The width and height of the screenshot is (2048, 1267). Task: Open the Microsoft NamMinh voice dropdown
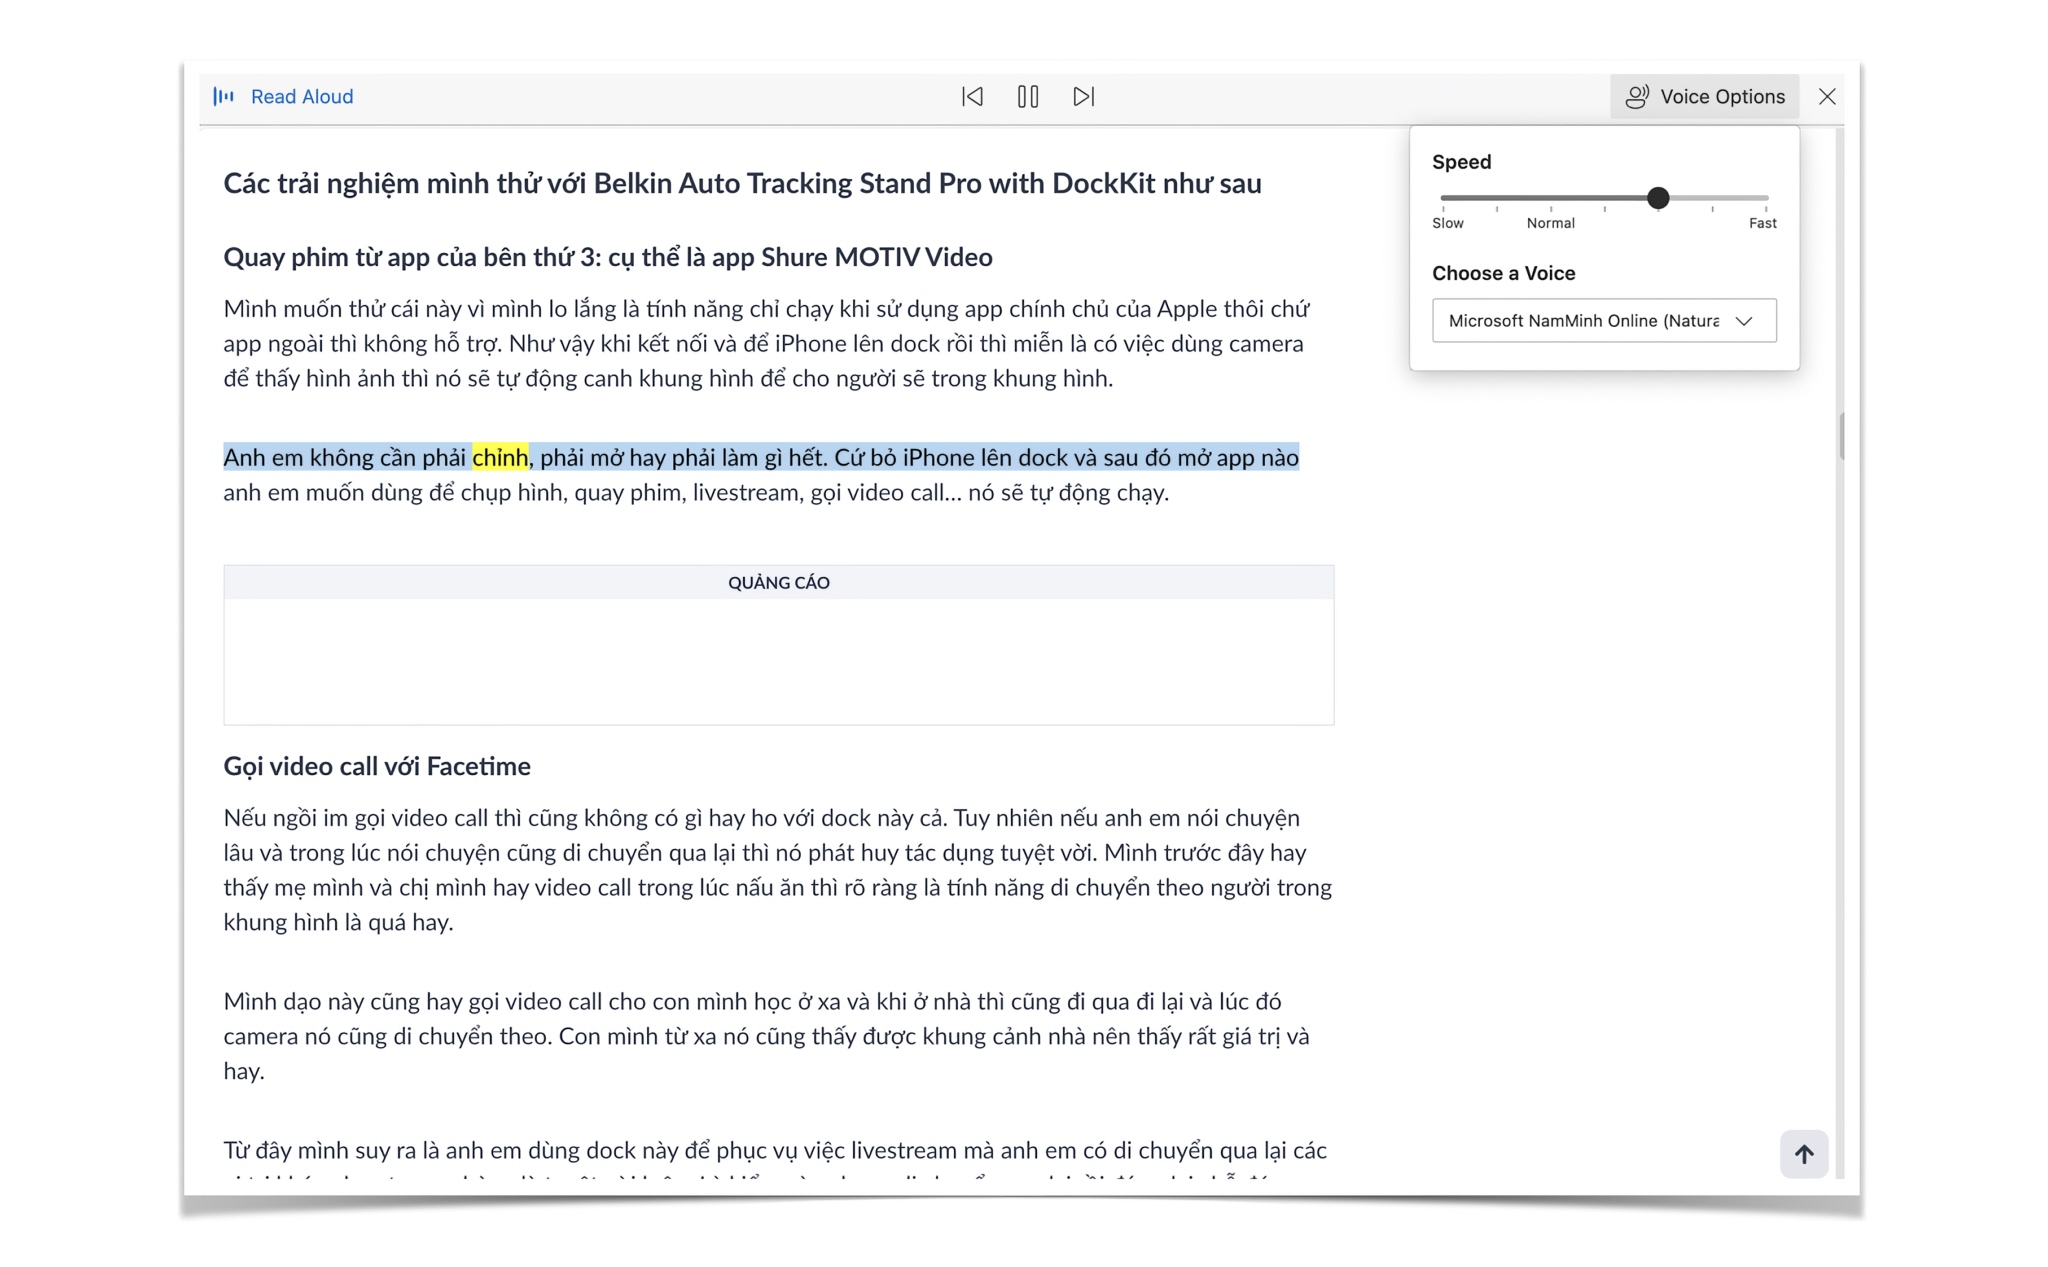point(1604,320)
